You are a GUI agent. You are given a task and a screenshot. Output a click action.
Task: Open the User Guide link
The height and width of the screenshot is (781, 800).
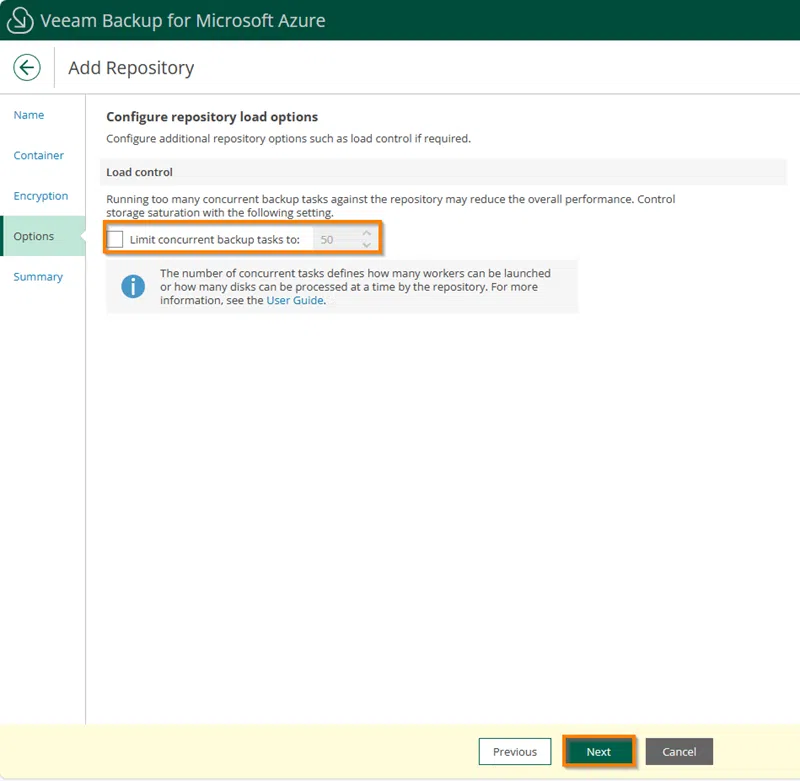294,300
